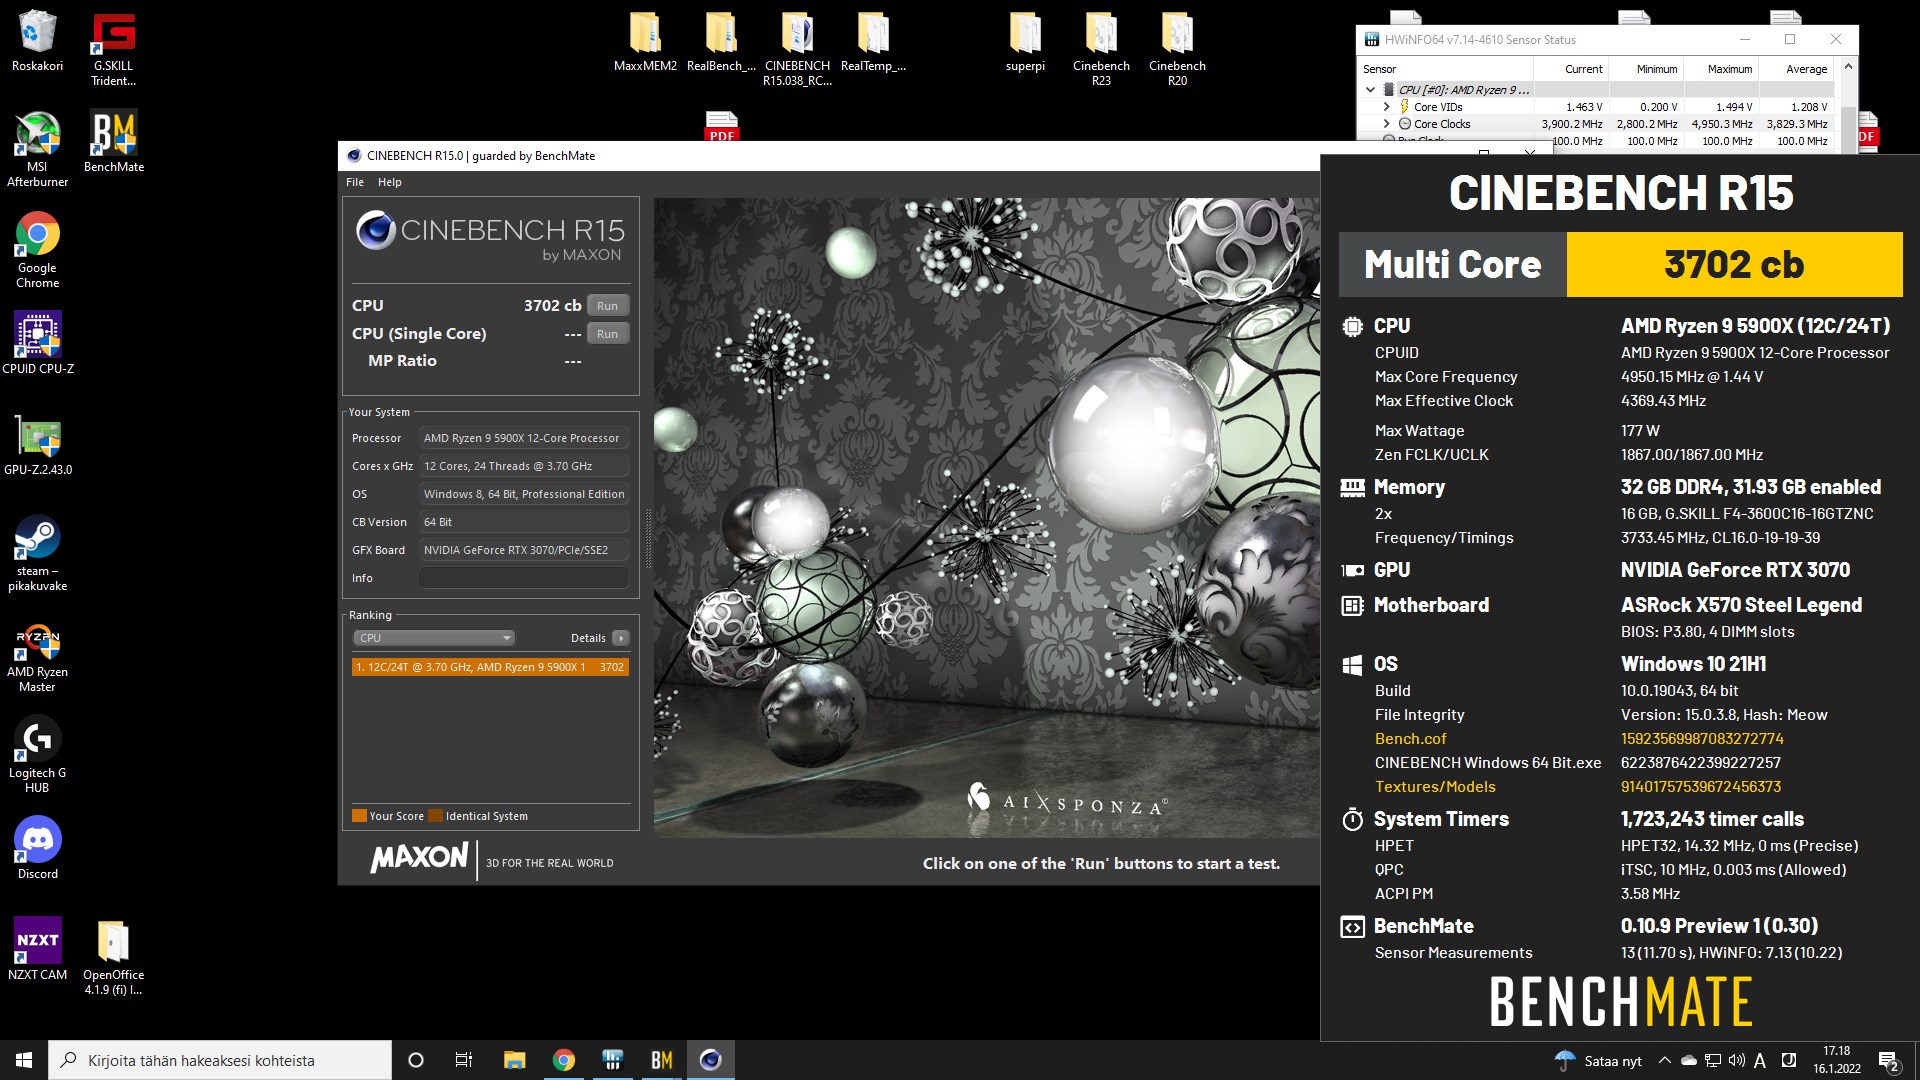Click GFX Board field RTX 3070
The height and width of the screenshot is (1080, 1920).
pyautogui.click(x=524, y=550)
